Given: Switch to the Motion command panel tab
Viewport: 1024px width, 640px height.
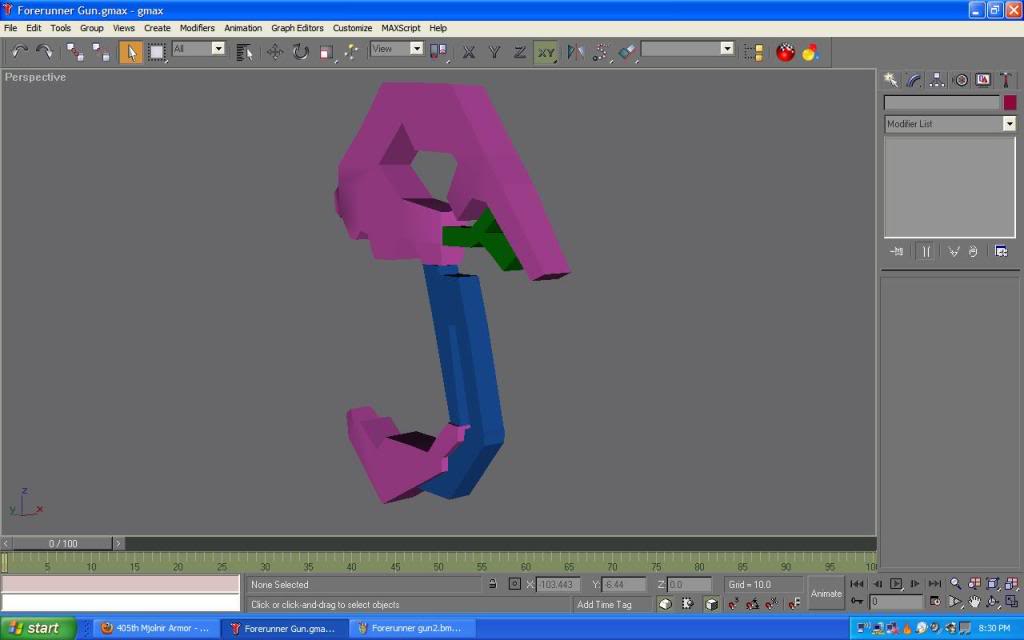Looking at the screenshot, I should 960,80.
